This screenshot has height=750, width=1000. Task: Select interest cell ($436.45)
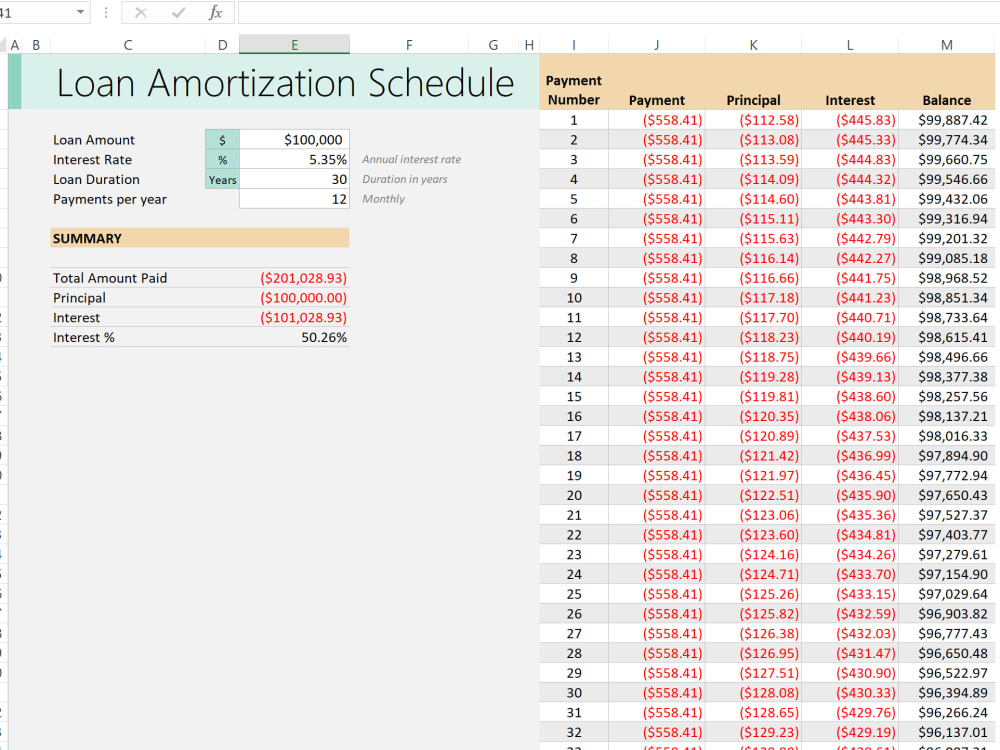point(849,476)
